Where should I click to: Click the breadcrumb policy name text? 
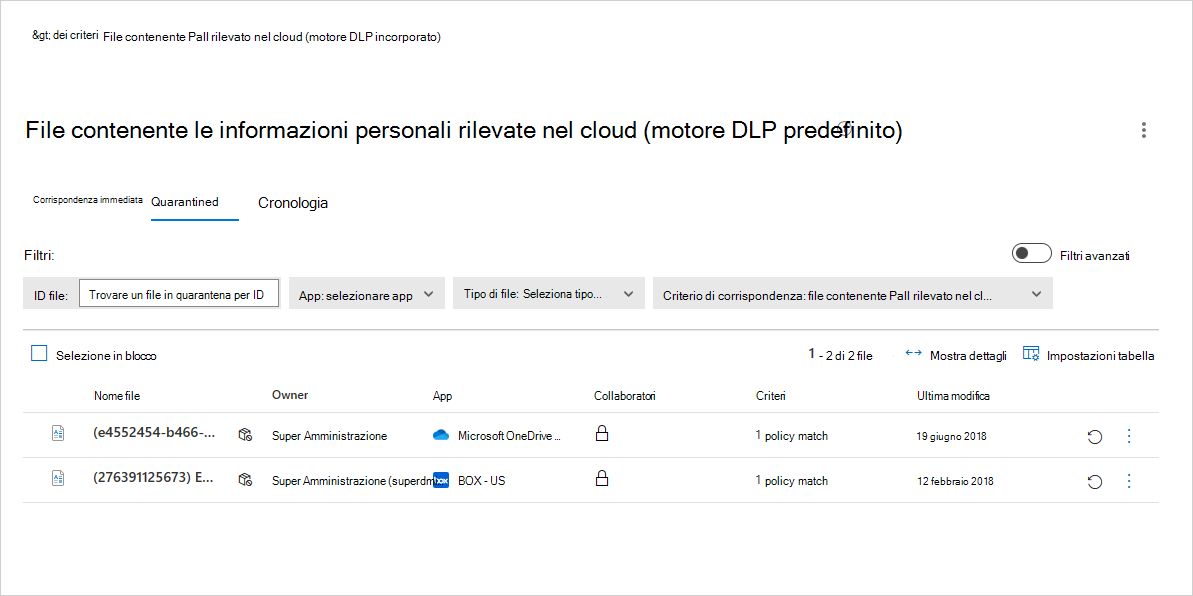click(x=272, y=37)
